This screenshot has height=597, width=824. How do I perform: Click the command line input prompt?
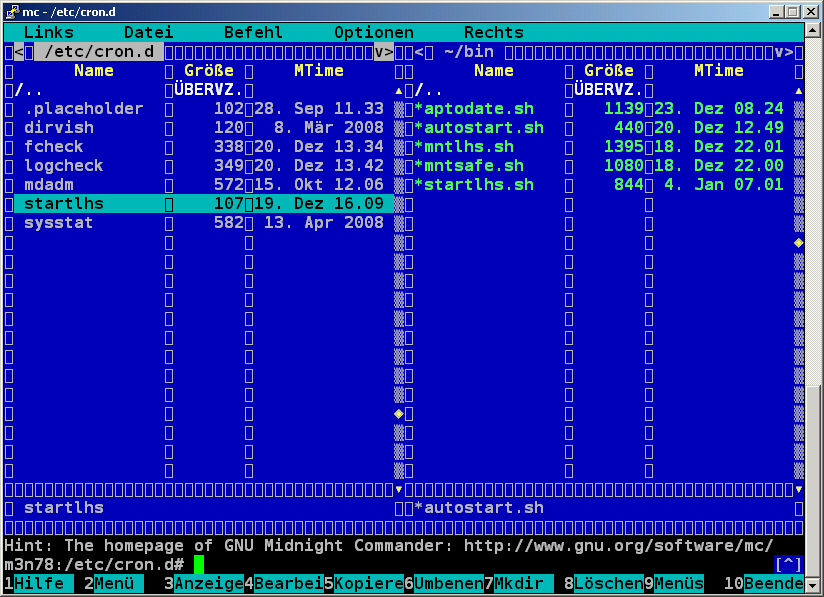(x=198, y=565)
